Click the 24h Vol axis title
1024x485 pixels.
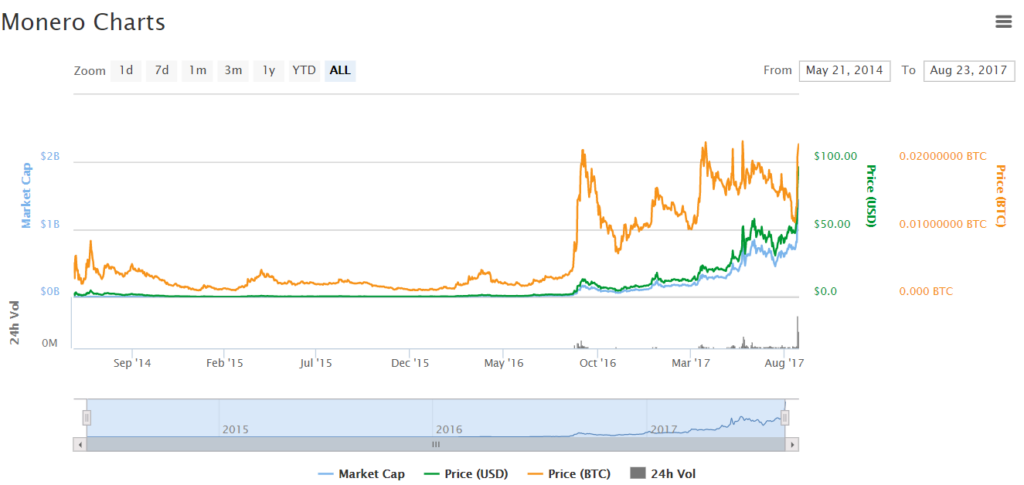(14, 322)
